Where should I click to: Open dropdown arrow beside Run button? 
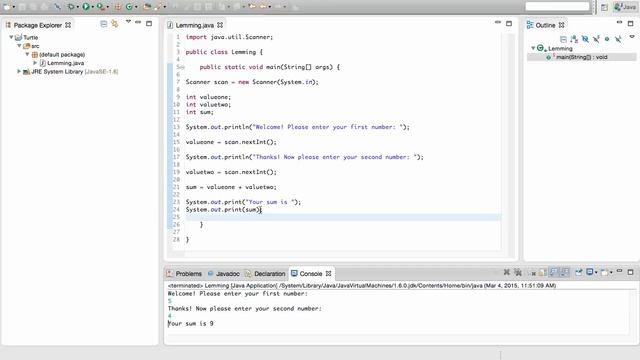[x=93, y=7]
